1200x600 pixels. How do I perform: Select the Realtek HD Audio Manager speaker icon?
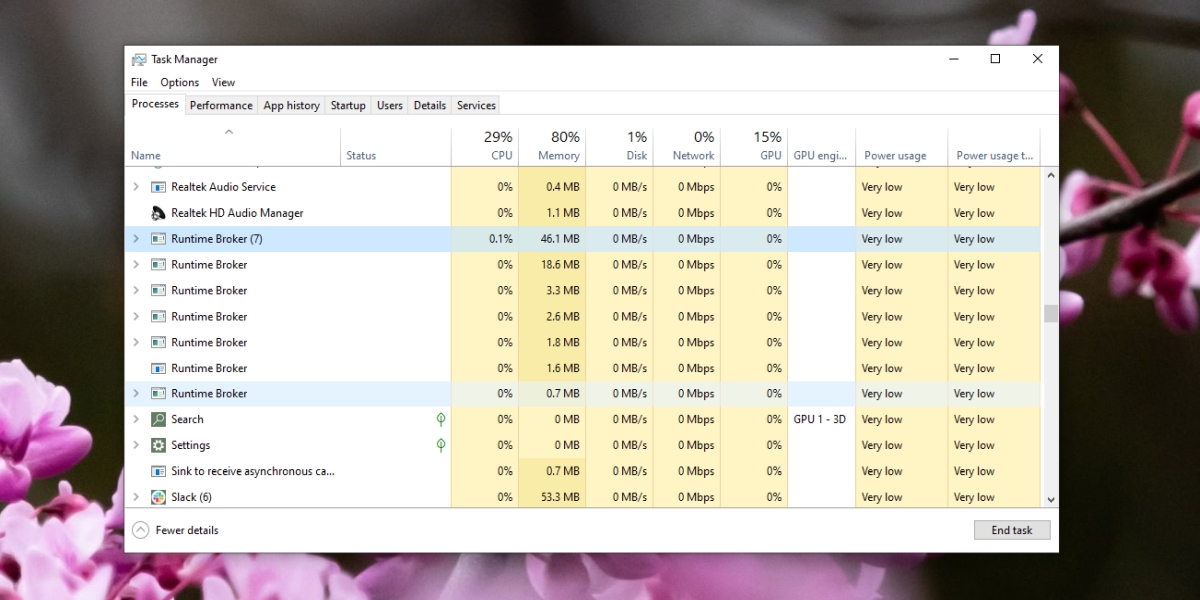point(156,212)
